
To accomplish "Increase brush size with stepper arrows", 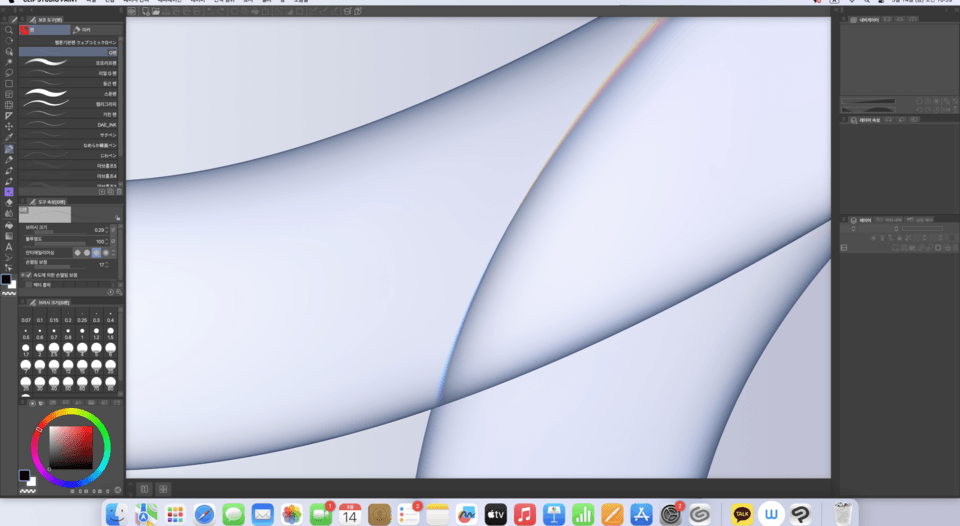I will pyautogui.click(x=107, y=230).
